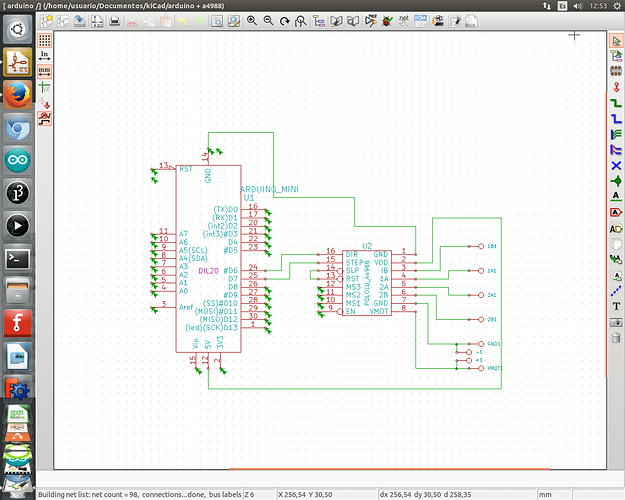Open Firefox from the launcher
The height and width of the screenshot is (500, 625).
[17, 94]
